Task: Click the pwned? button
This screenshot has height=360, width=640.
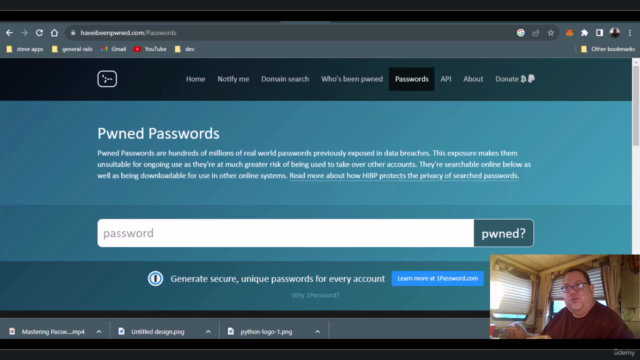Action: (504, 233)
